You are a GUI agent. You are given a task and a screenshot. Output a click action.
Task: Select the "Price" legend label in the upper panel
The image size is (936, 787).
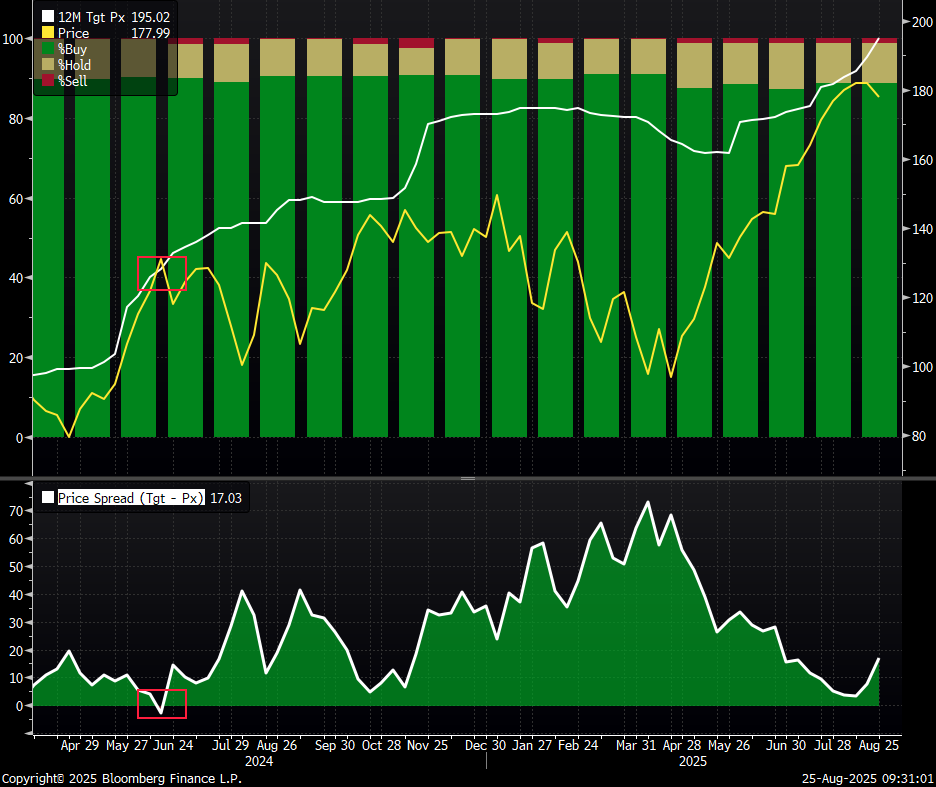tap(73, 33)
